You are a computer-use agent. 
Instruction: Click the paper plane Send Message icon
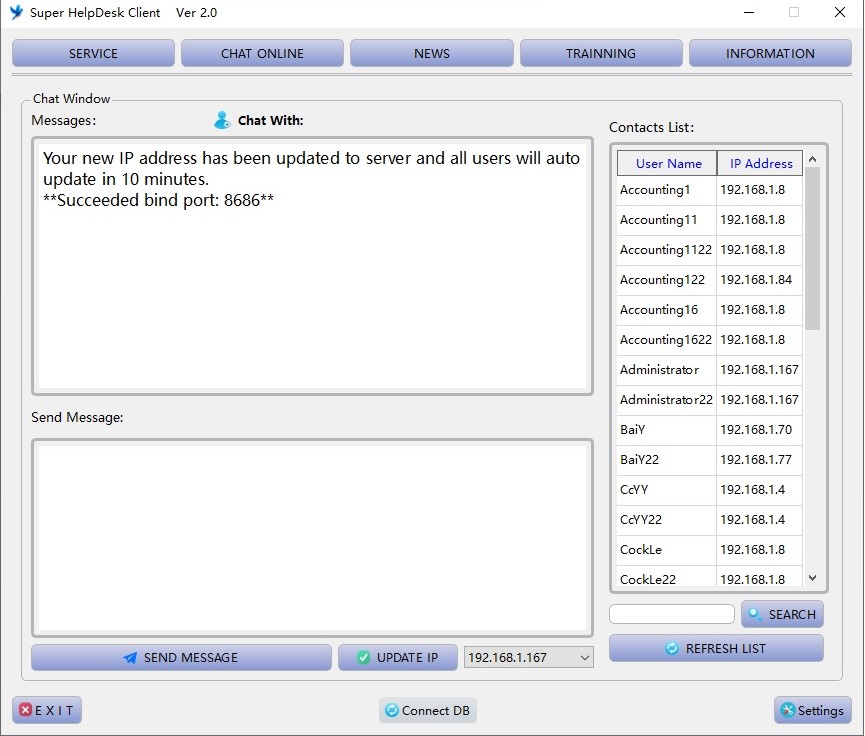point(130,658)
